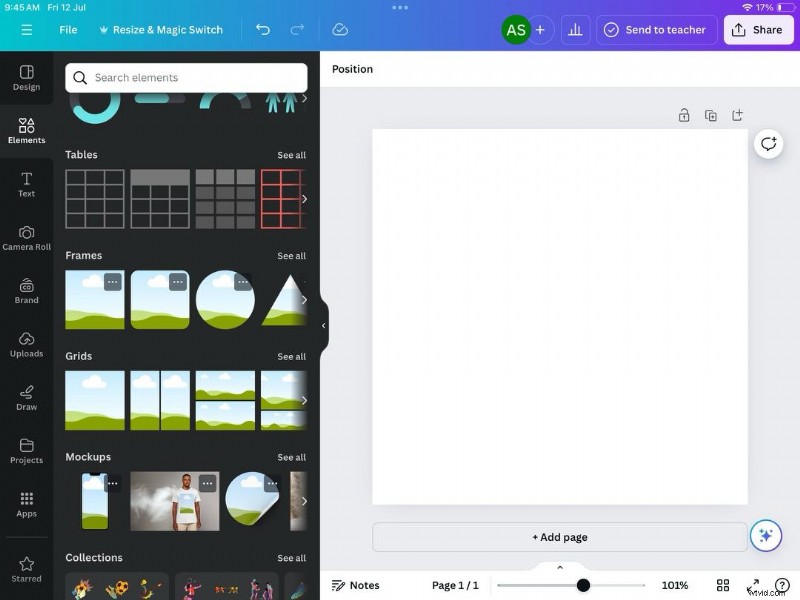Expand more Mockups with right arrow

305,501
